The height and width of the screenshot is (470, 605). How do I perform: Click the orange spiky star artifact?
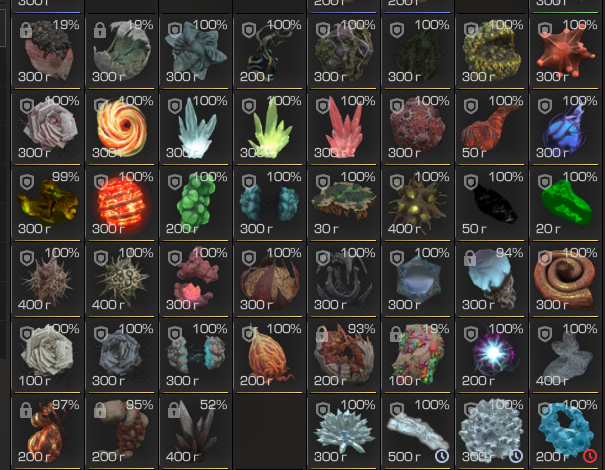click(x=566, y=51)
